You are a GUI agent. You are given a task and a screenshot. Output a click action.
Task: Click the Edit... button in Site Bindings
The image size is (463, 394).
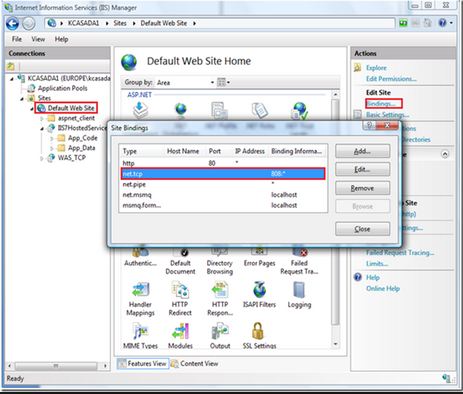[x=362, y=170]
